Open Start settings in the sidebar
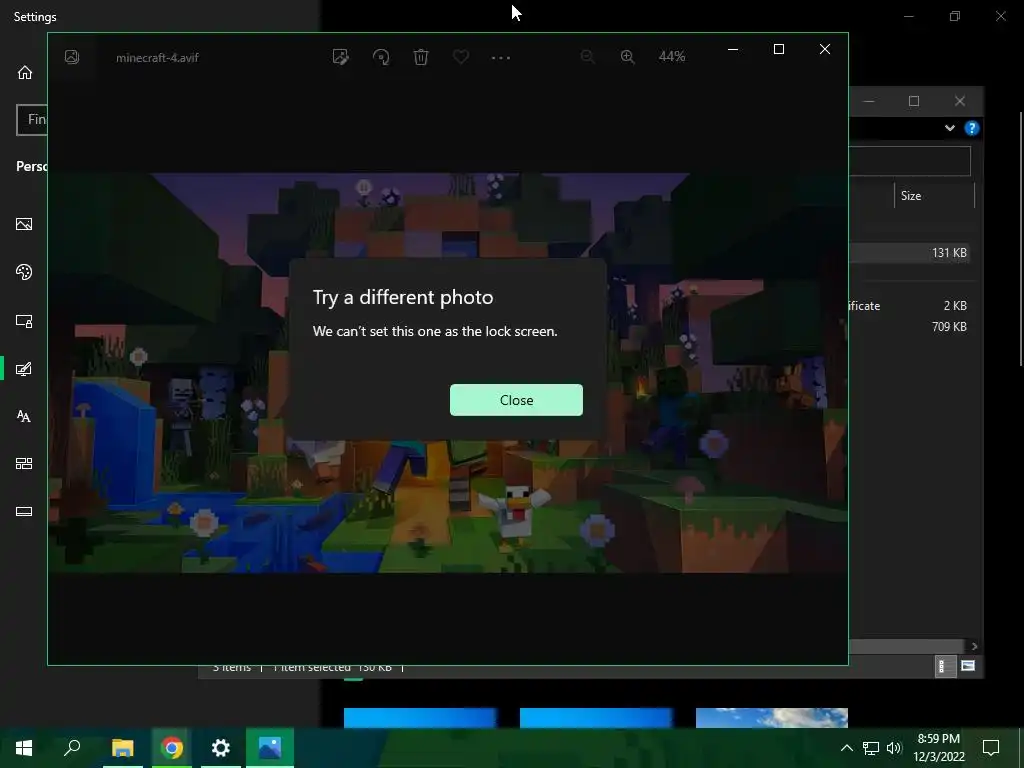Viewport: 1024px width, 768px height. pyautogui.click(x=24, y=464)
